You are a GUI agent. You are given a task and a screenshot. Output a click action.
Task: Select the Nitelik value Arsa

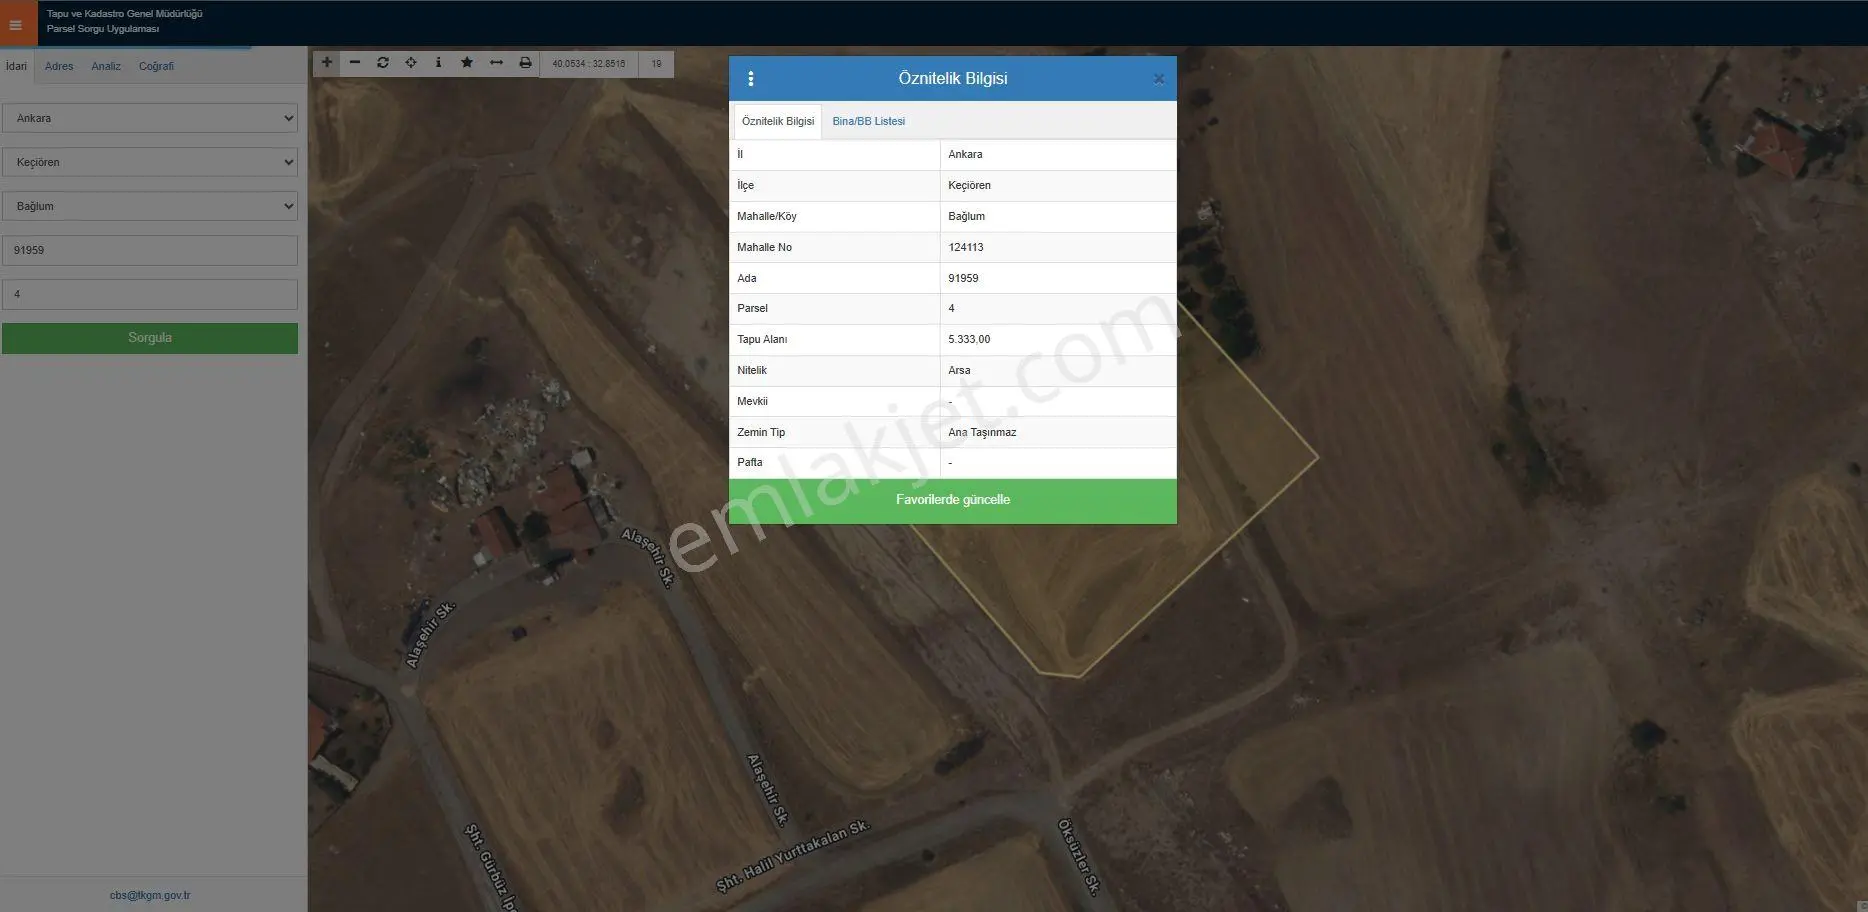(959, 370)
